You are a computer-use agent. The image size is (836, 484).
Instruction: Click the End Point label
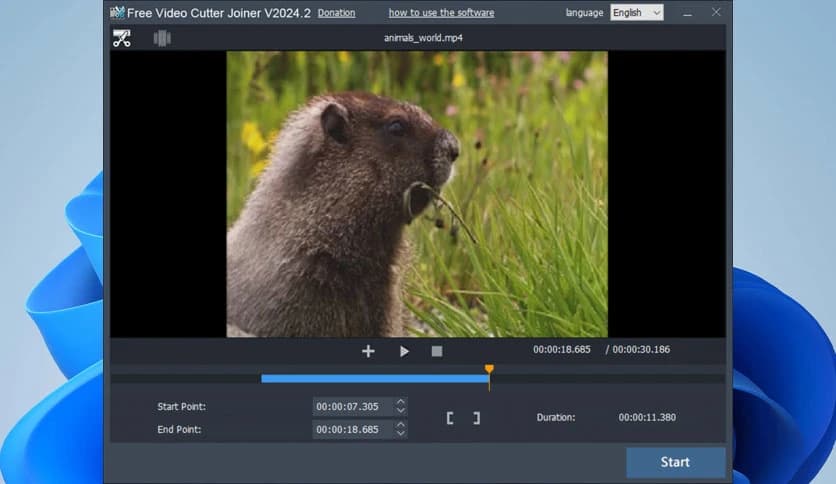(x=179, y=430)
